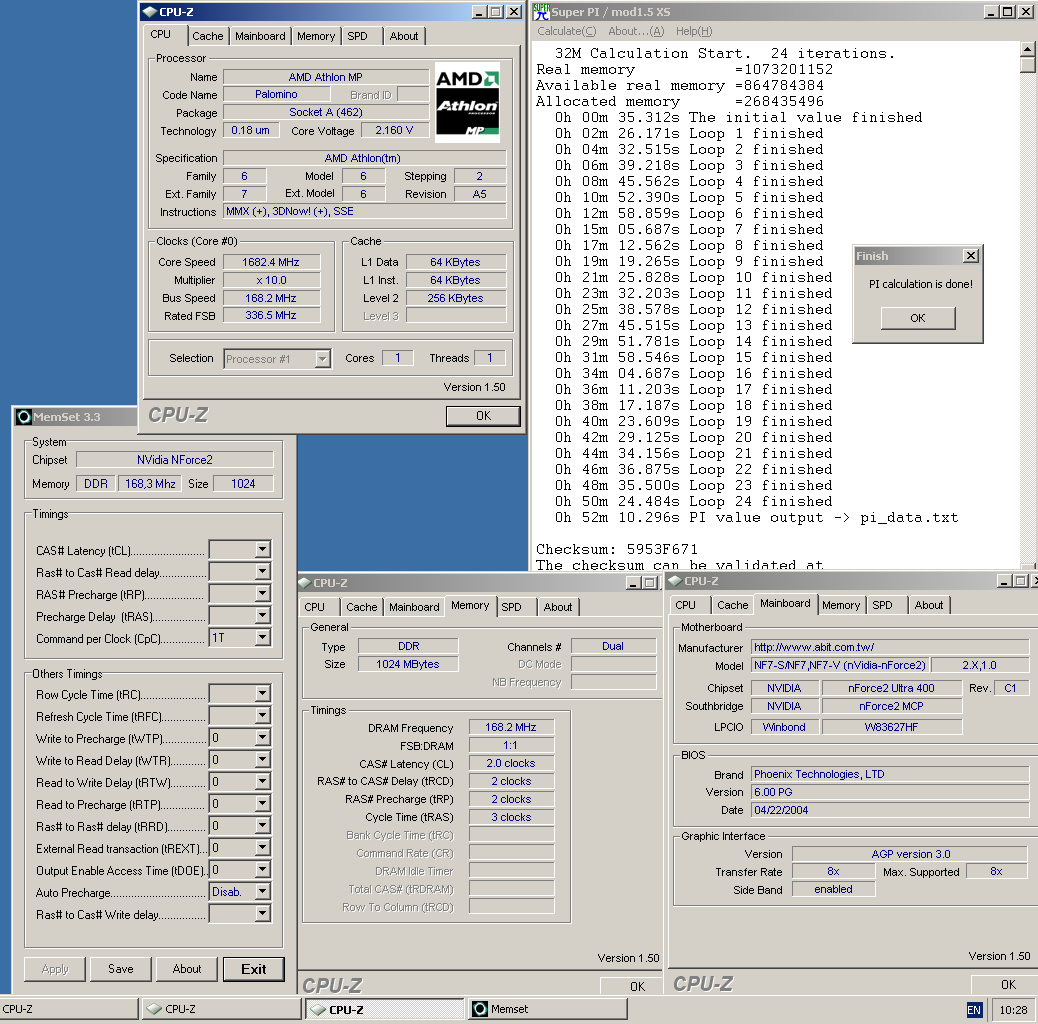This screenshot has height=1024, width=1038.
Task: Open Auto Precharge dropdown
Action: (x=263, y=892)
